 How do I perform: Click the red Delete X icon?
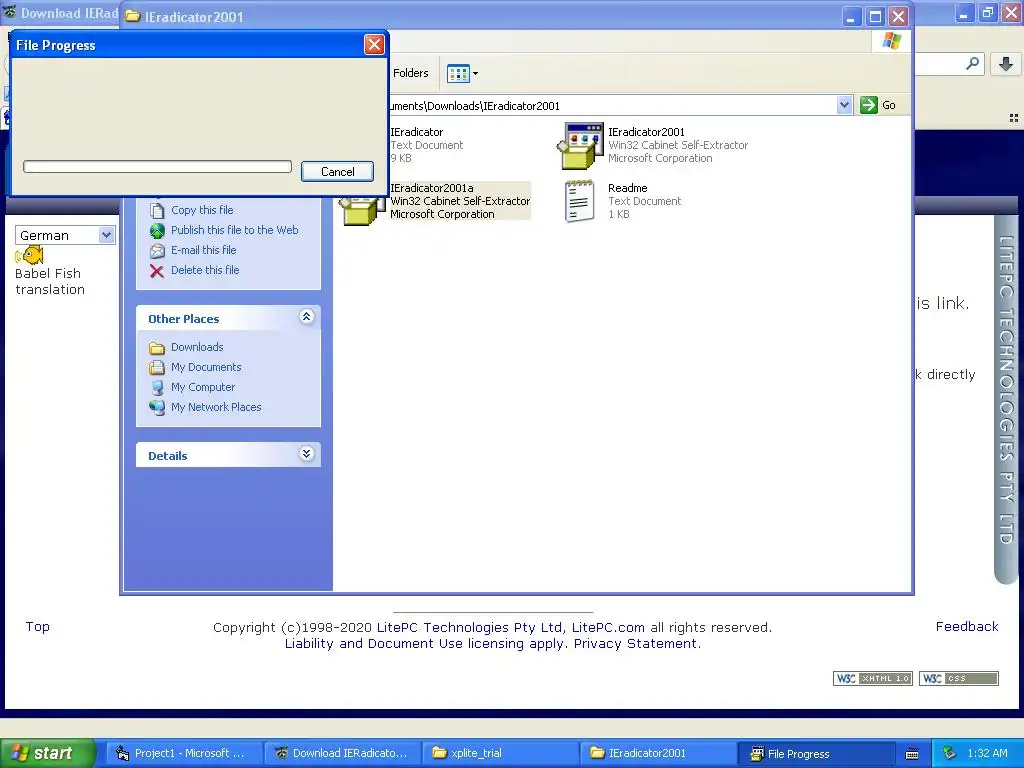pos(157,271)
